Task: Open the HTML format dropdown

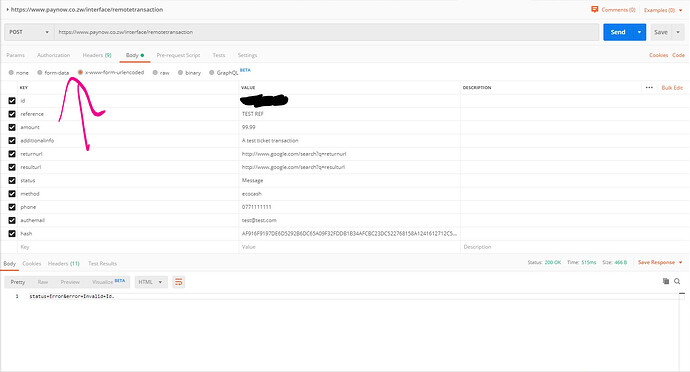Action: pos(151,282)
